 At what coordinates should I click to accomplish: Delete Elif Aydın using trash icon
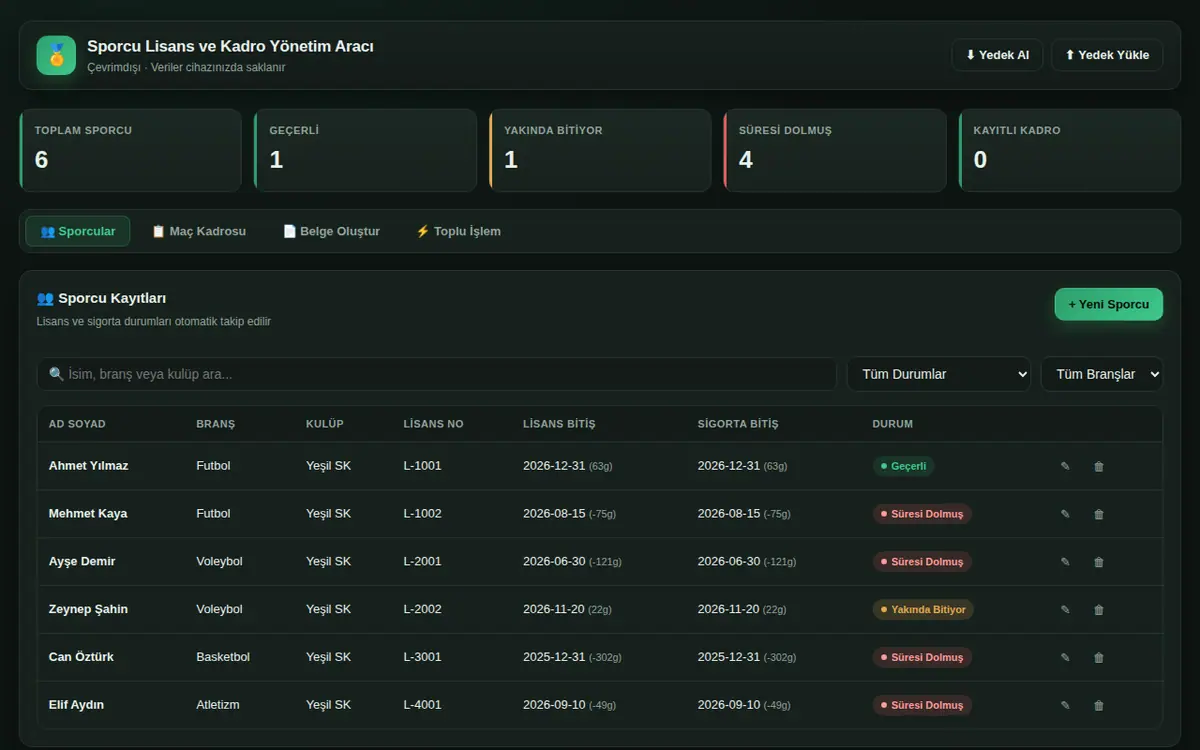point(1099,705)
